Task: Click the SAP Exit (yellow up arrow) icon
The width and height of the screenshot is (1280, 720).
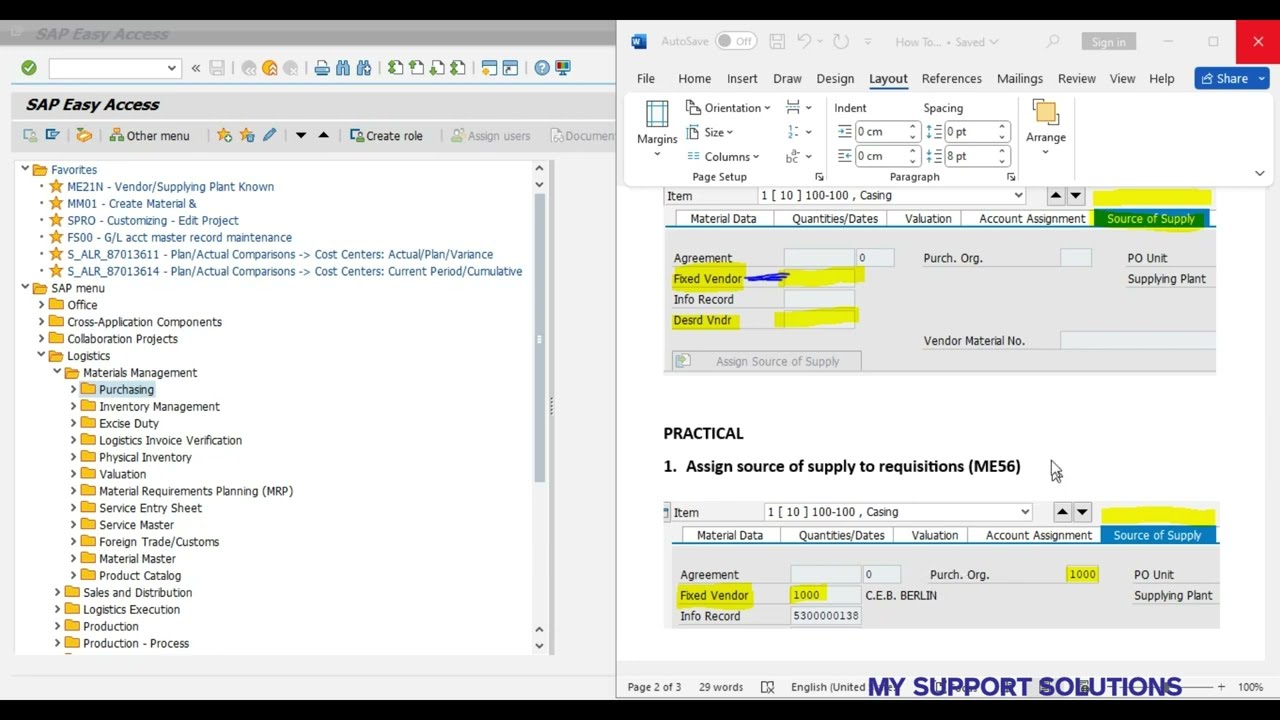Action: pyautogui.click(x=270, y=68)
